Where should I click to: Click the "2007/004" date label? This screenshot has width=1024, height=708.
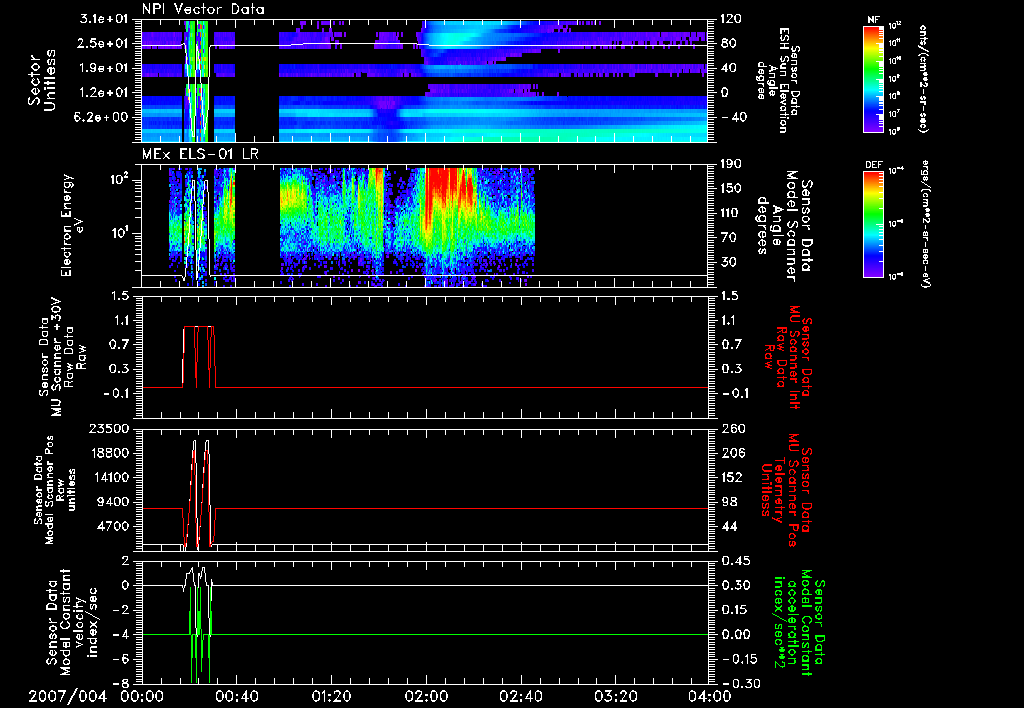[67, 697]
